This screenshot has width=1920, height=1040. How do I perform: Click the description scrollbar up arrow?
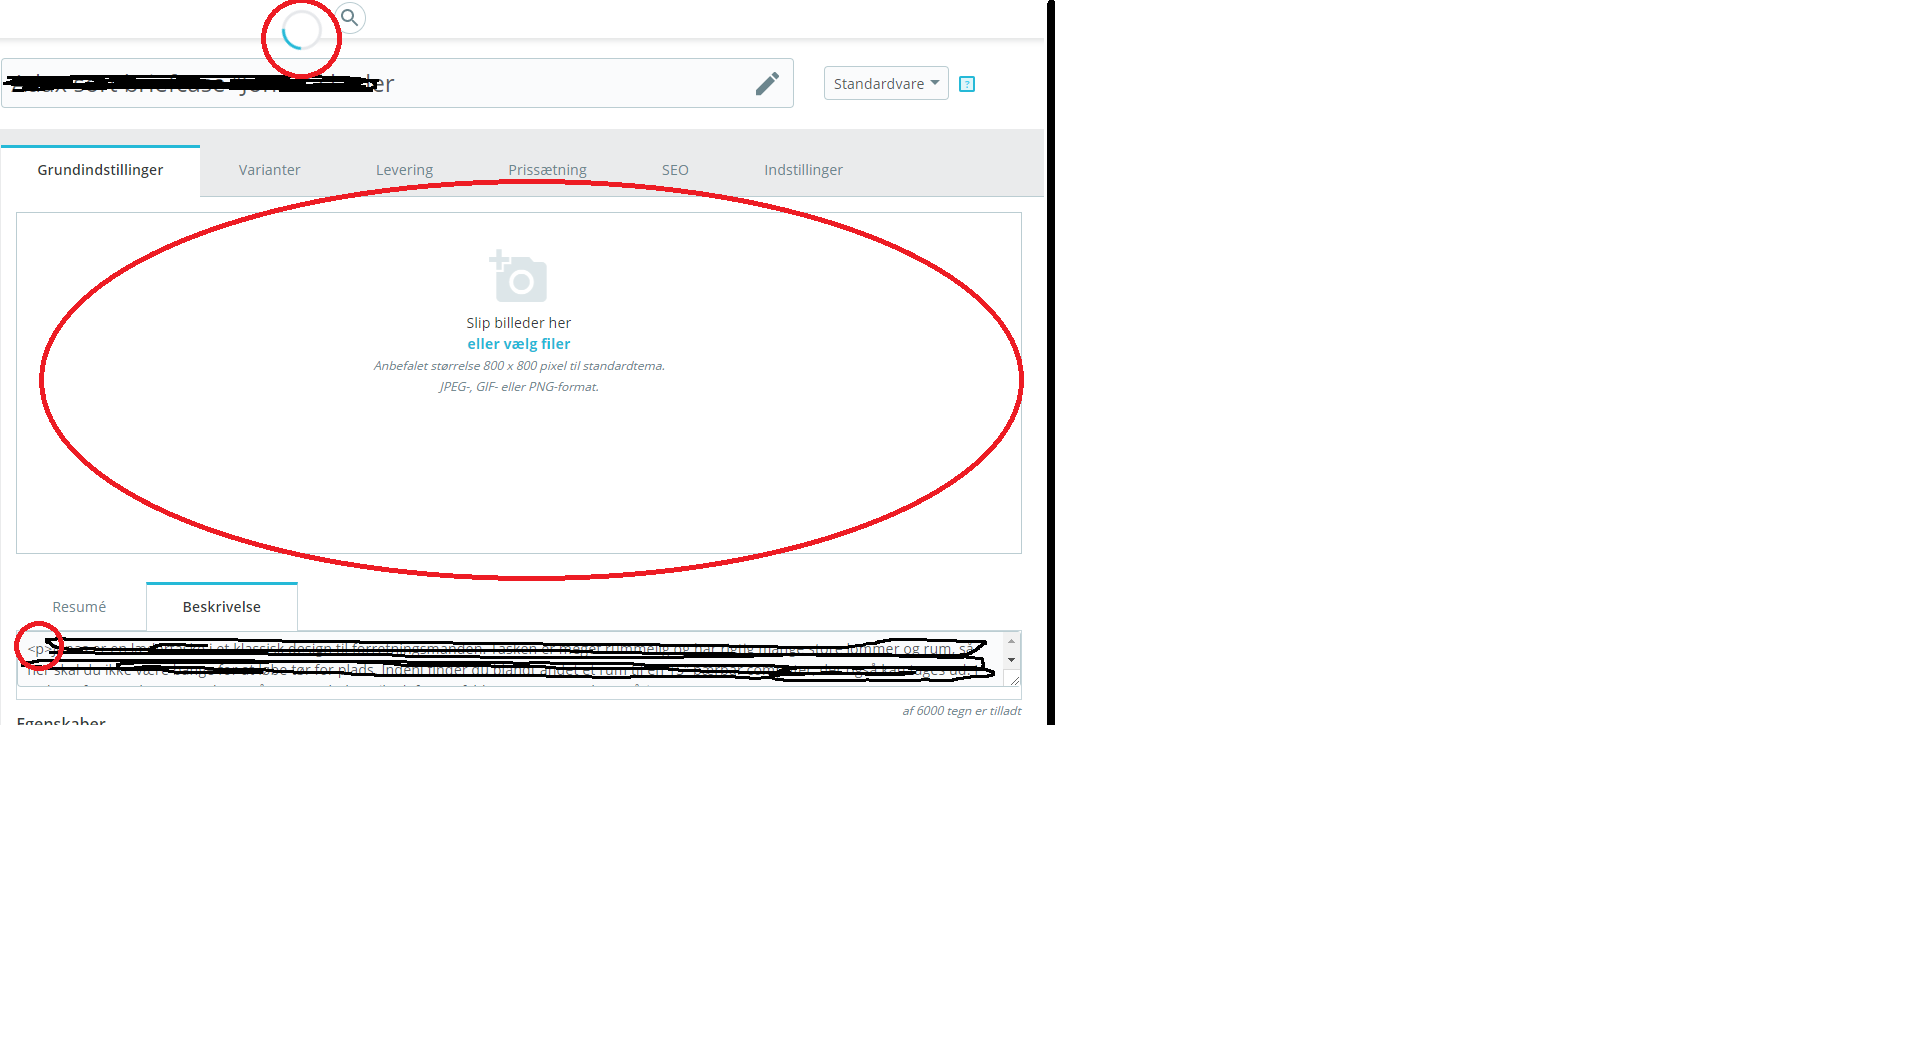click(x=1011, y=641)
